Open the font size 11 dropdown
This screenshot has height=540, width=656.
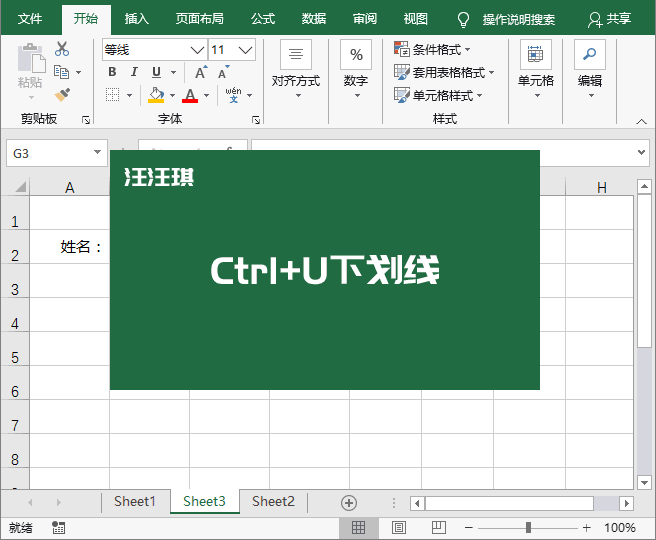coord(246,50)
